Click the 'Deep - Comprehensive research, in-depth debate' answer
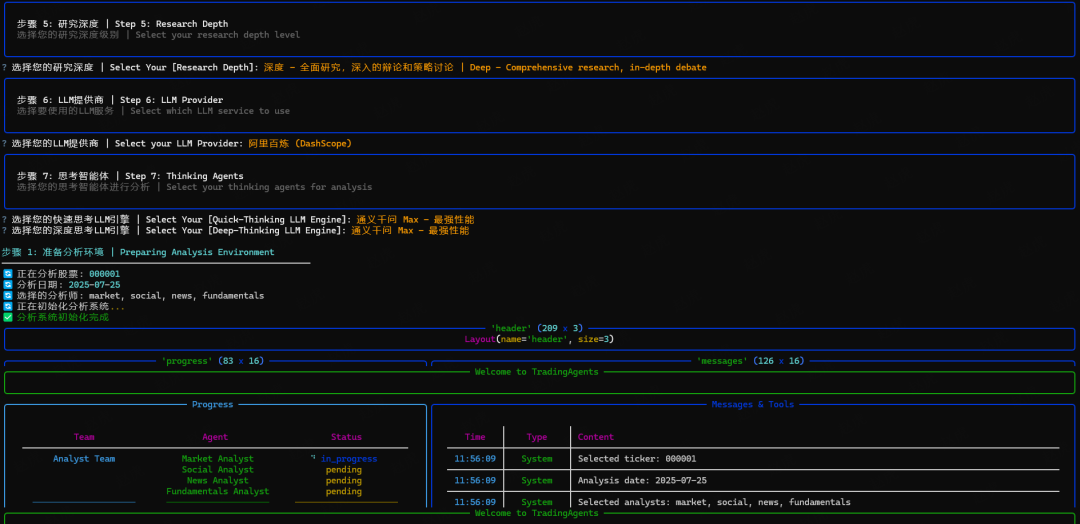 pyautogui.click(x=588, y=67)
